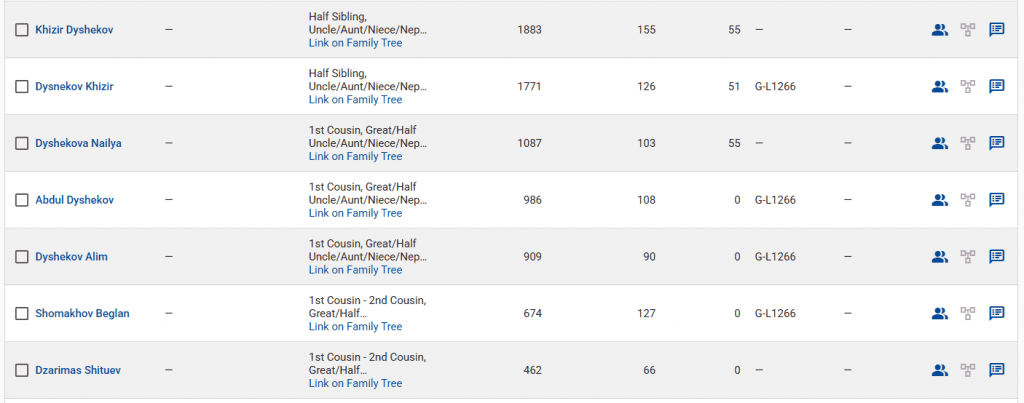
Task: View family tree icon for Dysnekov Khizir
Action: (968, 86)
